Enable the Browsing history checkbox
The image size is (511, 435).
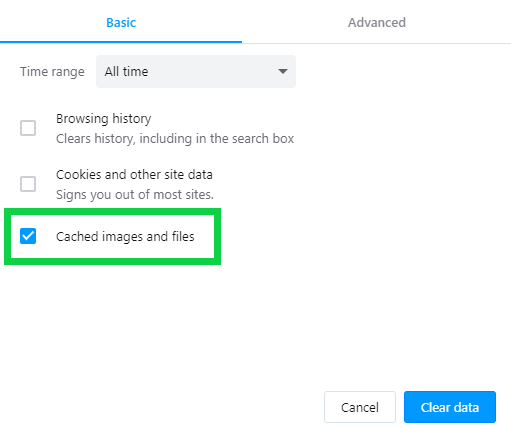[28, 128]
